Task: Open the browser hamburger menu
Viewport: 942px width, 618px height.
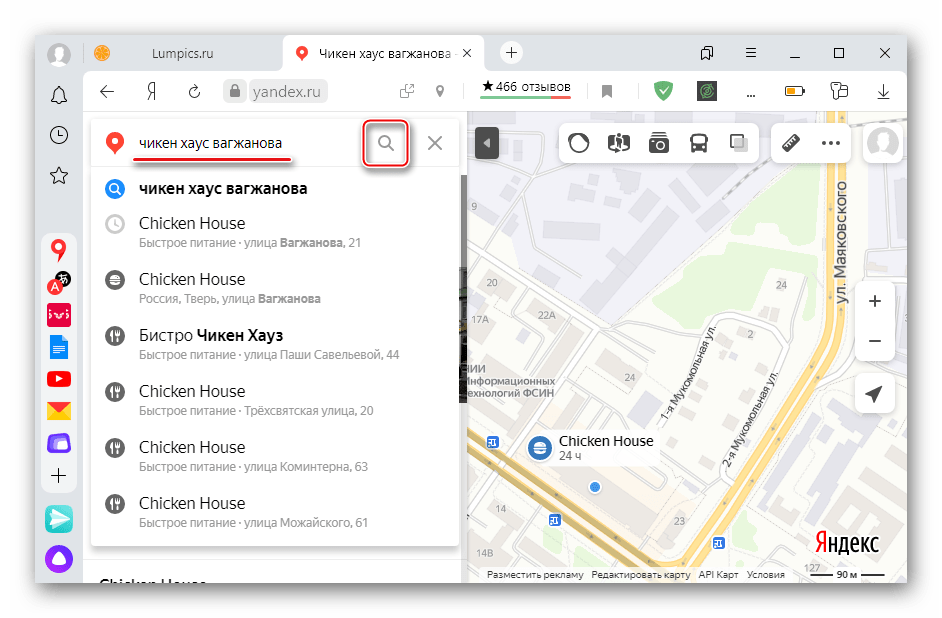Action: (x=751, y=53)
